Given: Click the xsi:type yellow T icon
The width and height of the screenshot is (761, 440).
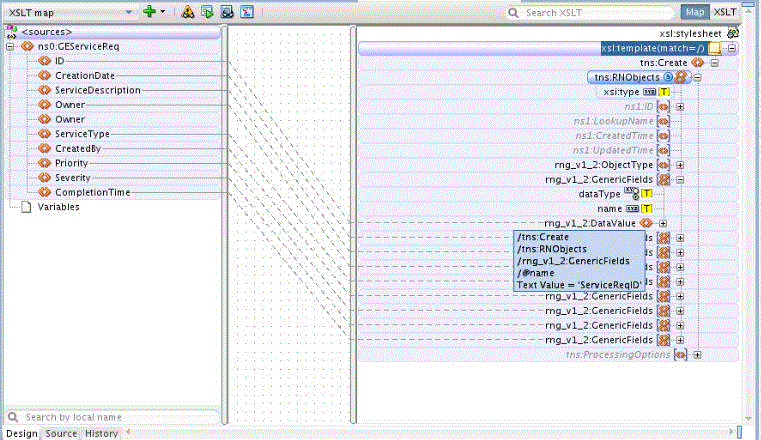Looking at the screenshot, I should [x=663, y=92].
